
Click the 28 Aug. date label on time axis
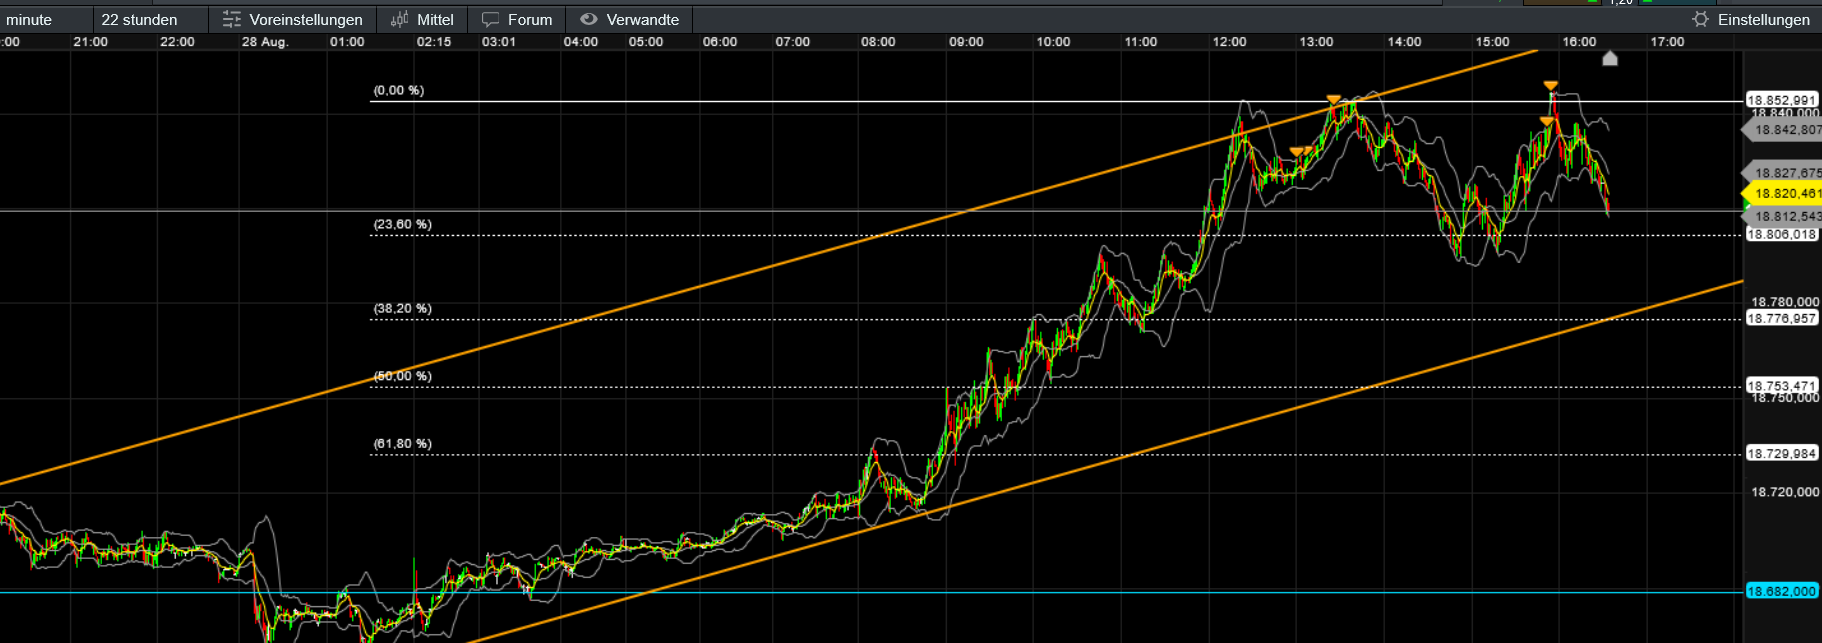pos(265,42)
